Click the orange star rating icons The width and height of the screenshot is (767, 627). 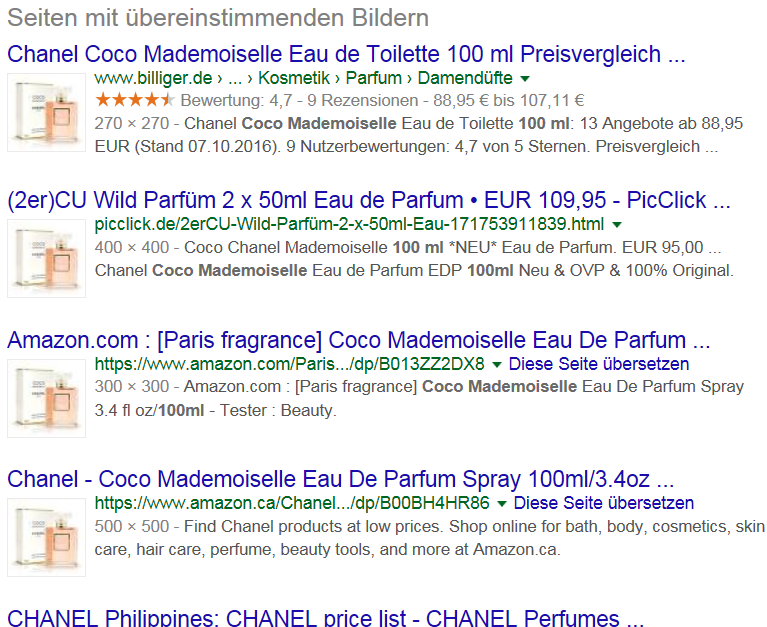[135, 100]
